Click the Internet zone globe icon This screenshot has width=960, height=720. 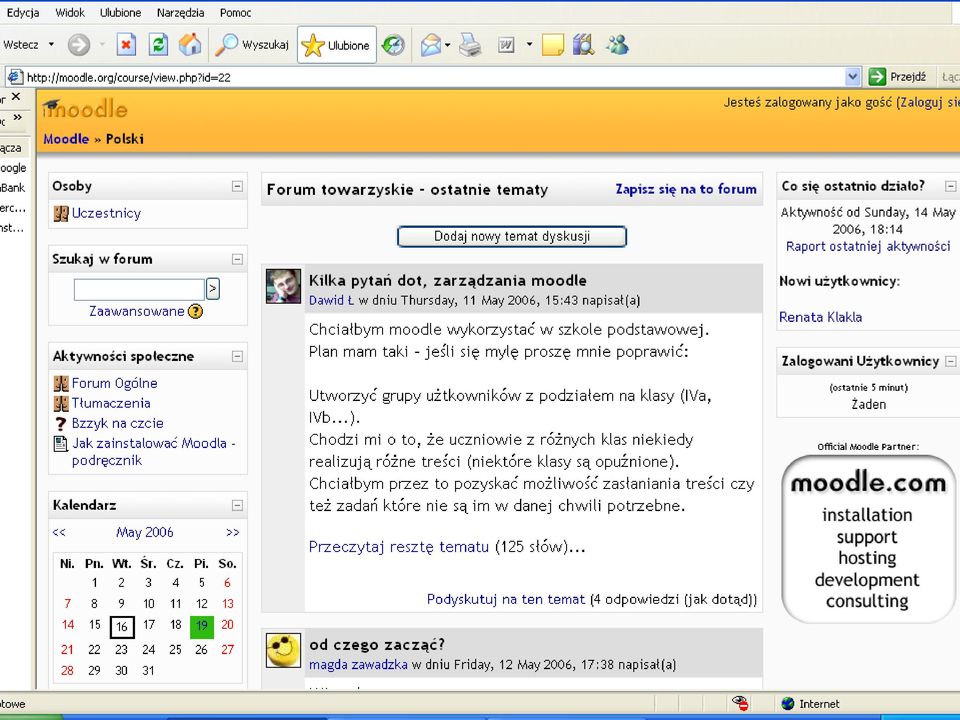[787, 703]
